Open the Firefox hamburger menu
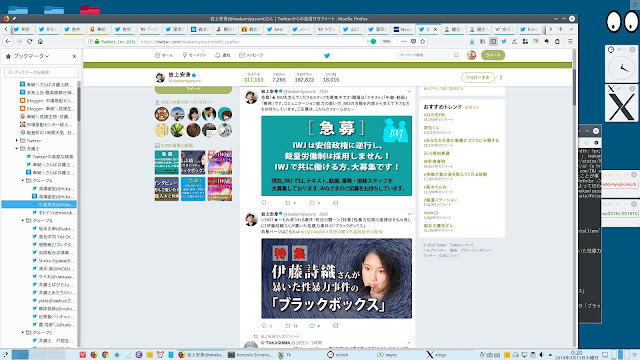The height and width of the screenshot is (360, 640). point(570,41)
